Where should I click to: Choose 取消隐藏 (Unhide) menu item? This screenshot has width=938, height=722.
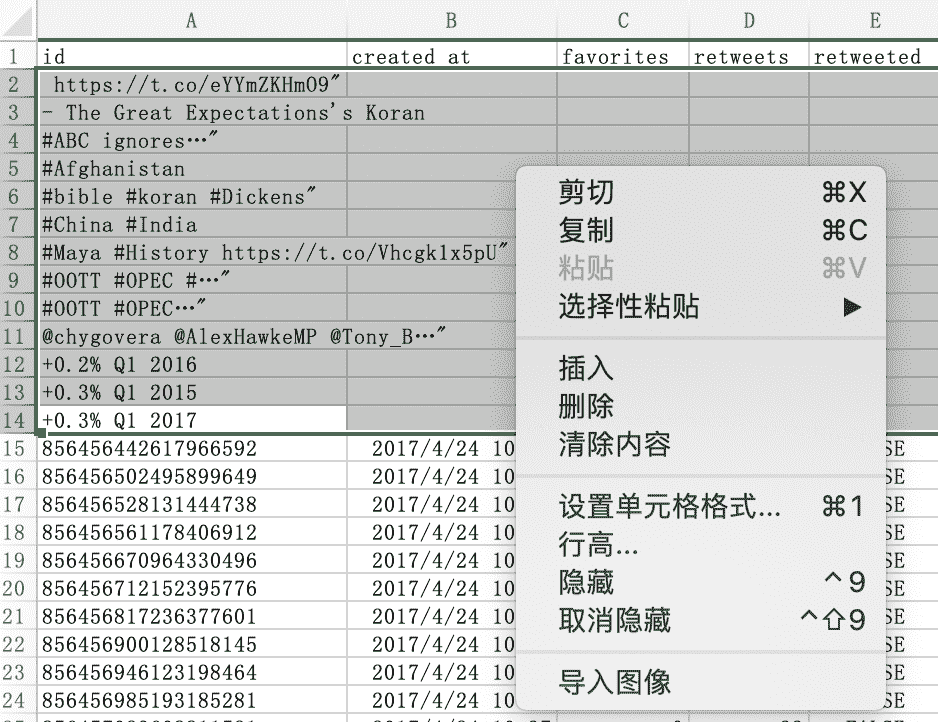[x=614, y=620]
